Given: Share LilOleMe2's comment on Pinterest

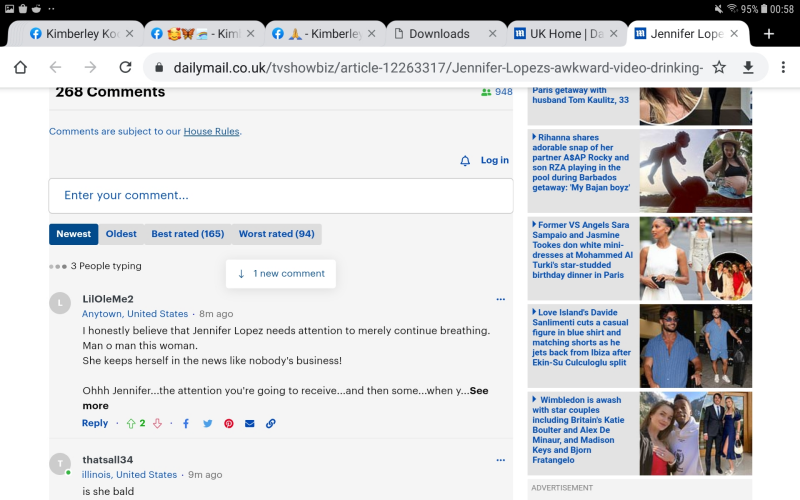Looking at the screenshot, I should point(229,423).
